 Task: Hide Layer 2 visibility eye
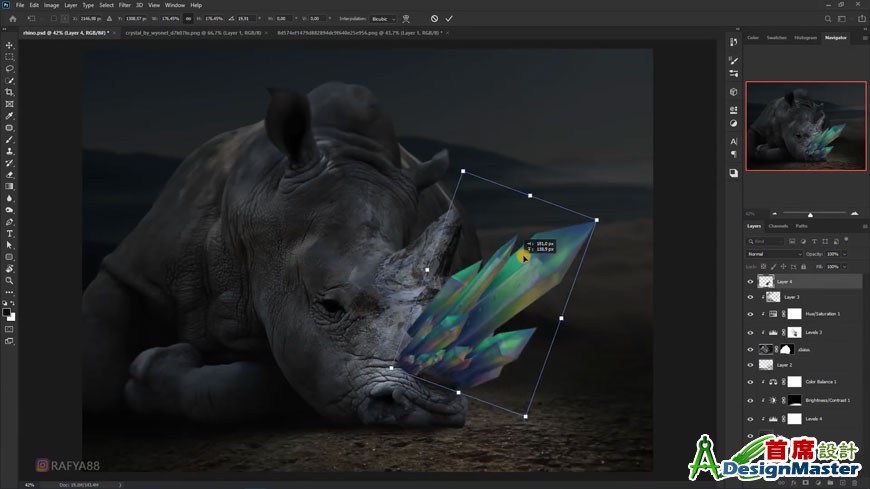[750, 365]
